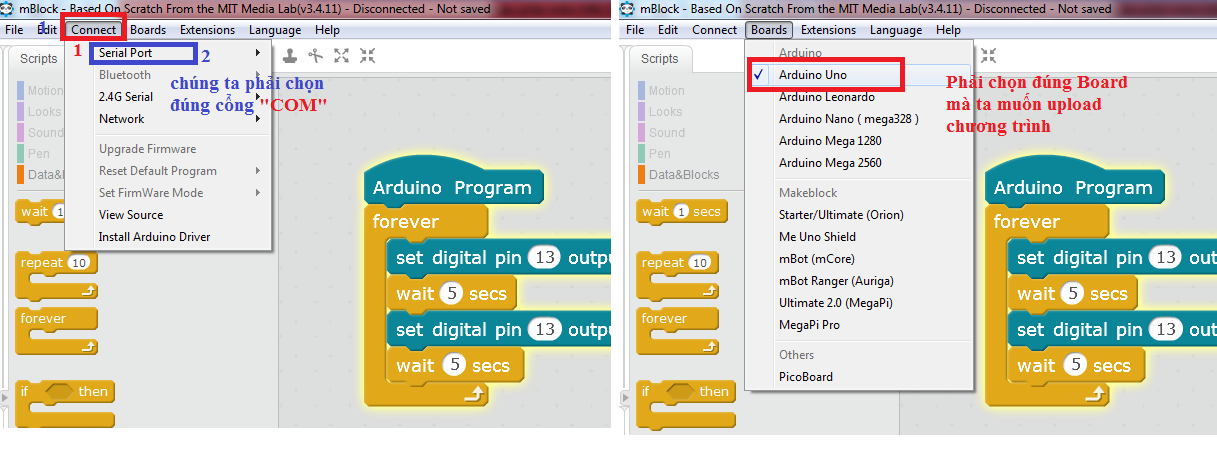Select Me Uno Shield board
Image resolution: width=1217 pixels, height=456 pixels.
pos(858,237)
